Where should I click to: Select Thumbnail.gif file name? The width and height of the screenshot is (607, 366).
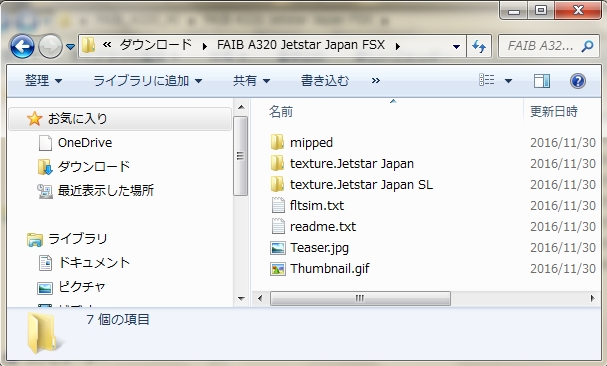[330, 268]
